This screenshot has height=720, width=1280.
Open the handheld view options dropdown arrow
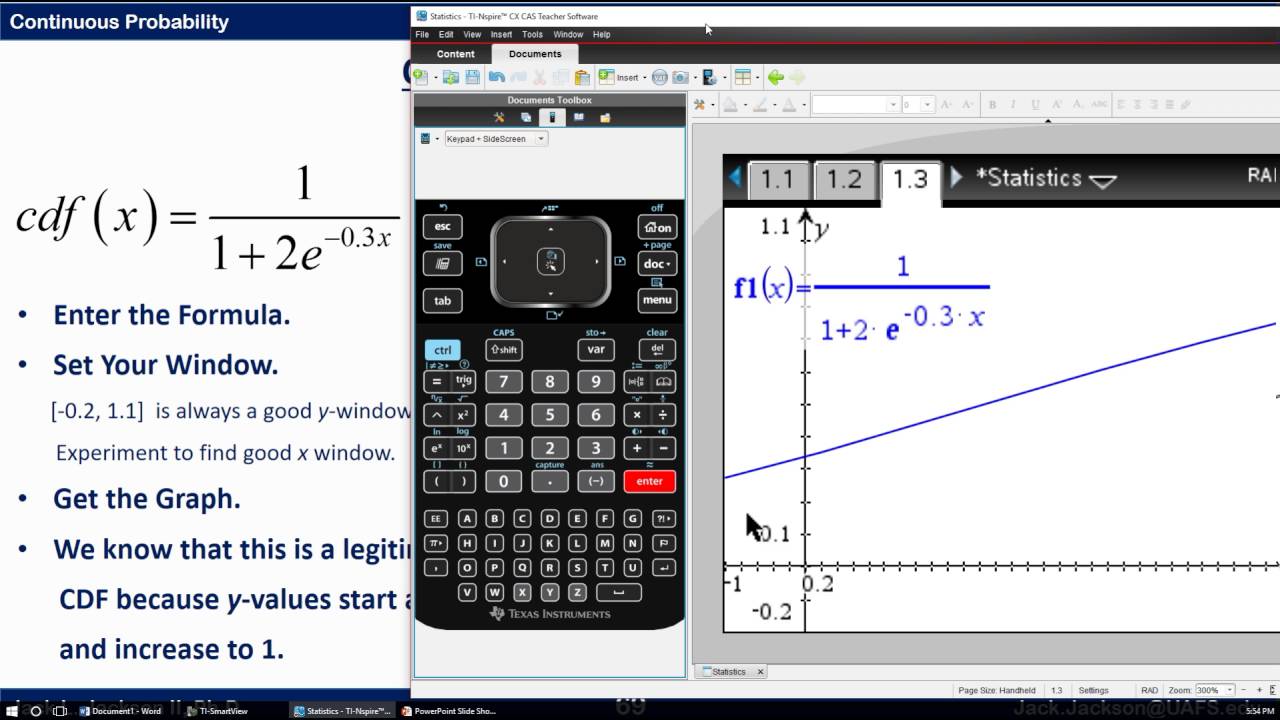point(437,139)
